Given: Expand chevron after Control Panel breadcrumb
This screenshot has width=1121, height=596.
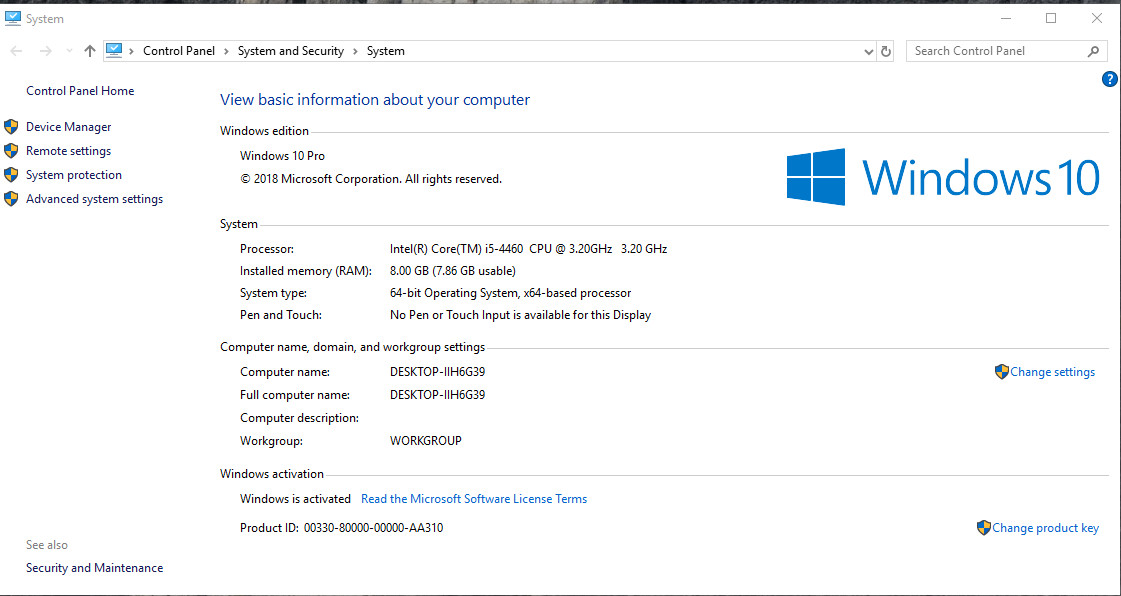Looking at the screenshot, I should (226, 51).
